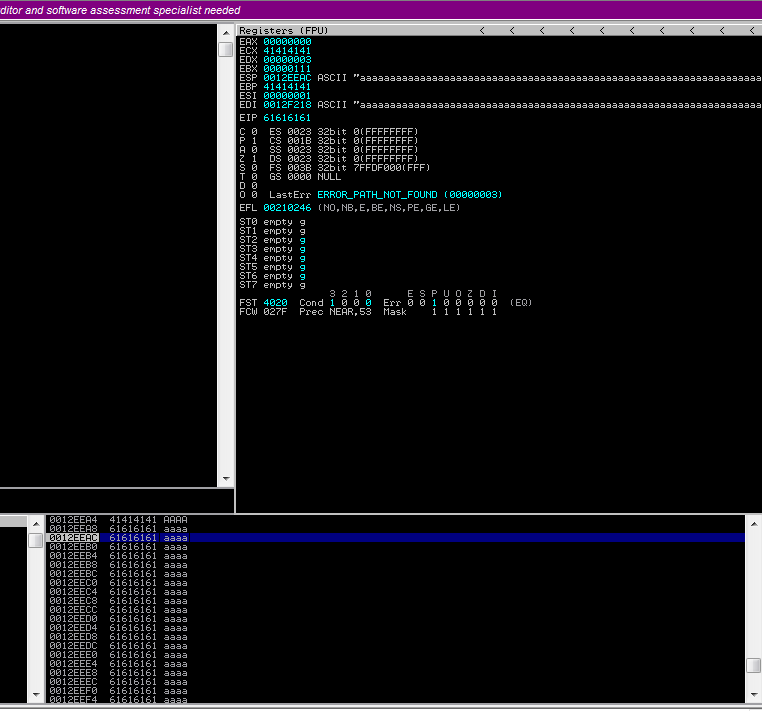Click the dump pane scroll-down arrow beside the stack
This screenshot has height=711, width=762.
(36, 694)
